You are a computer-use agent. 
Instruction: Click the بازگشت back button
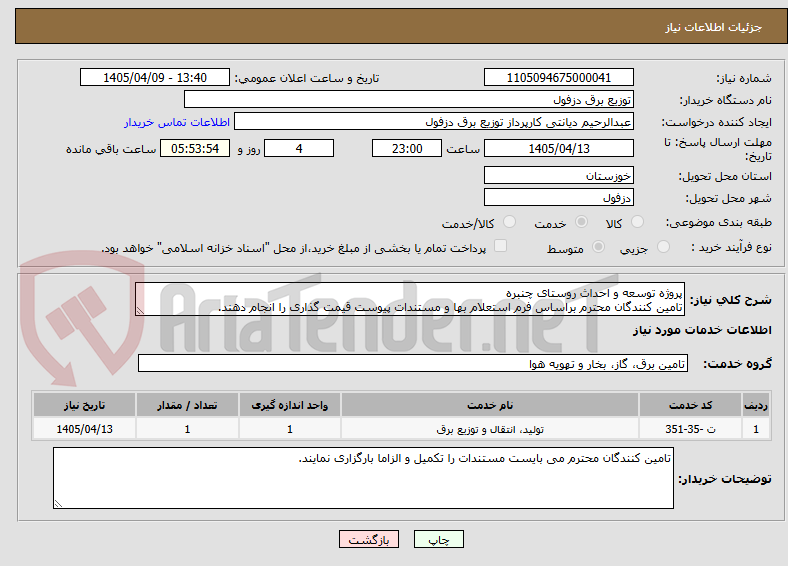pyautogui.click(x=369, y=539)
